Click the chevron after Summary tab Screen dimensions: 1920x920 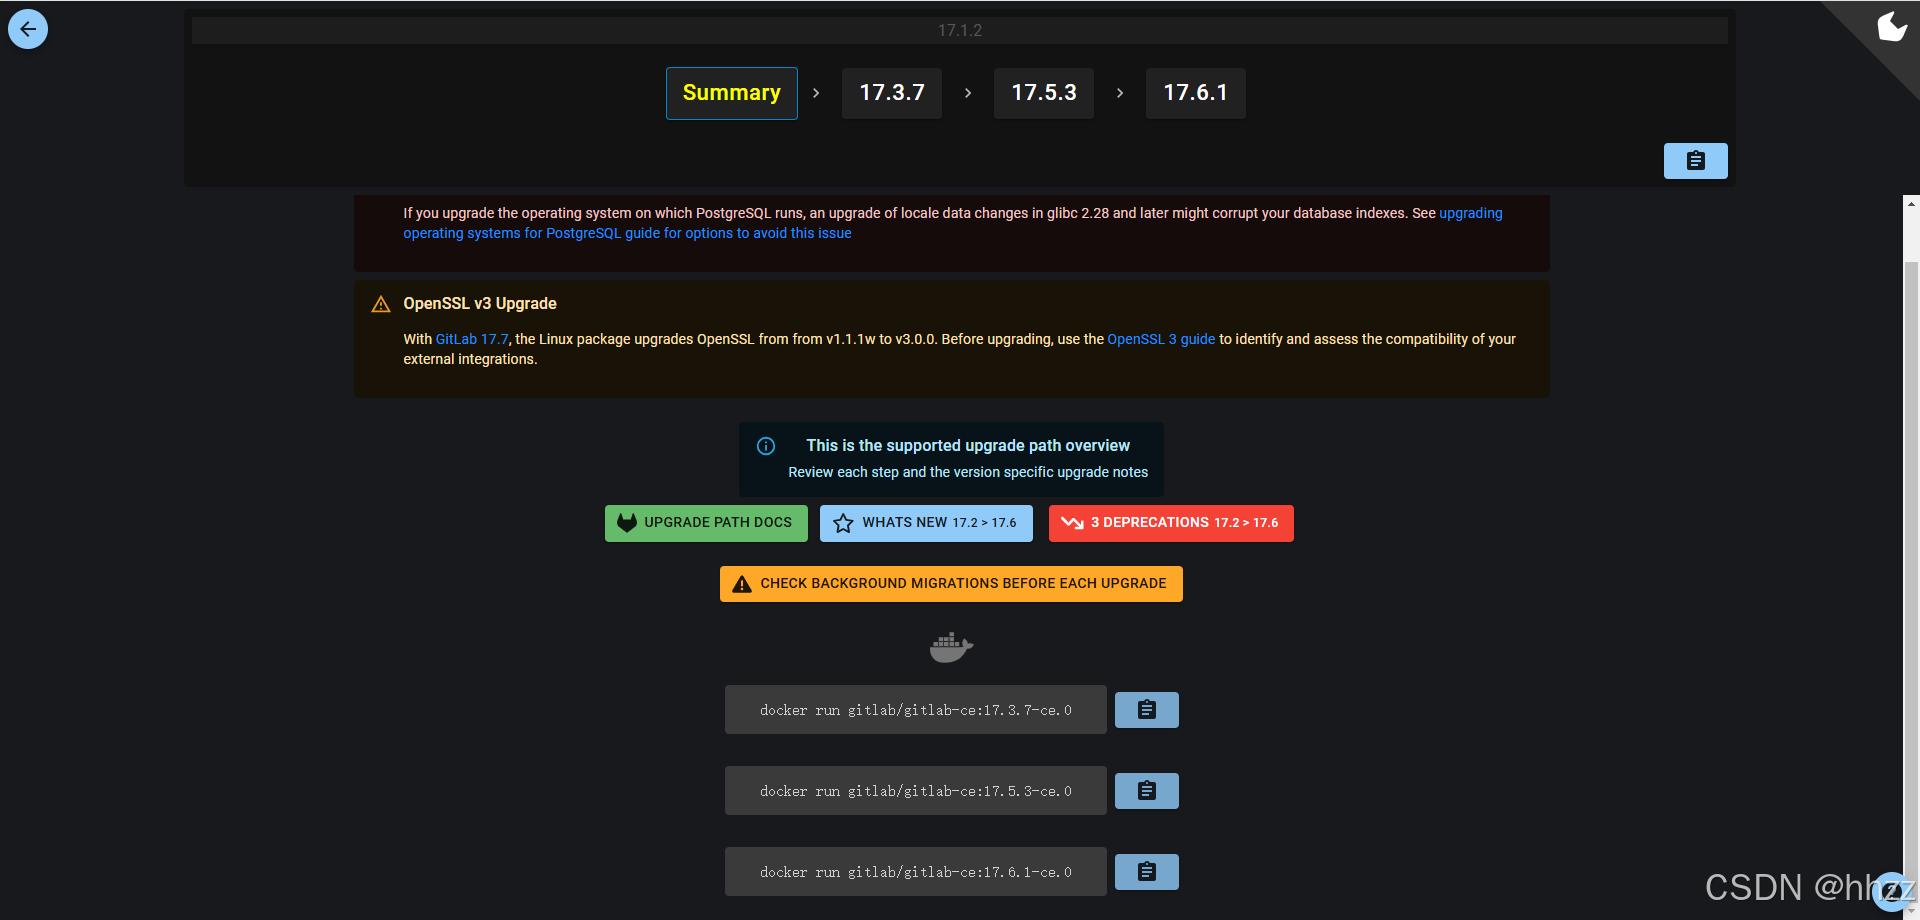pyautogui.click(x=816, y=93)
